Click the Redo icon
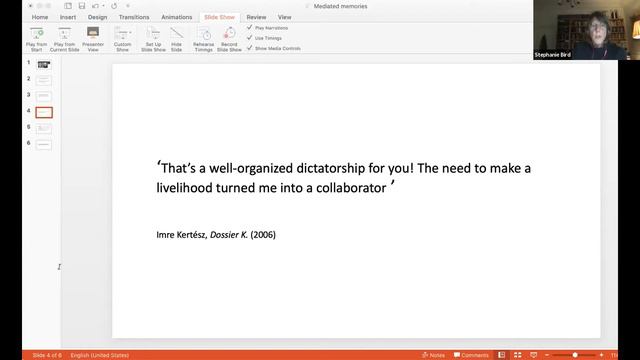The image size is (640, 360). tap(114, 6)
